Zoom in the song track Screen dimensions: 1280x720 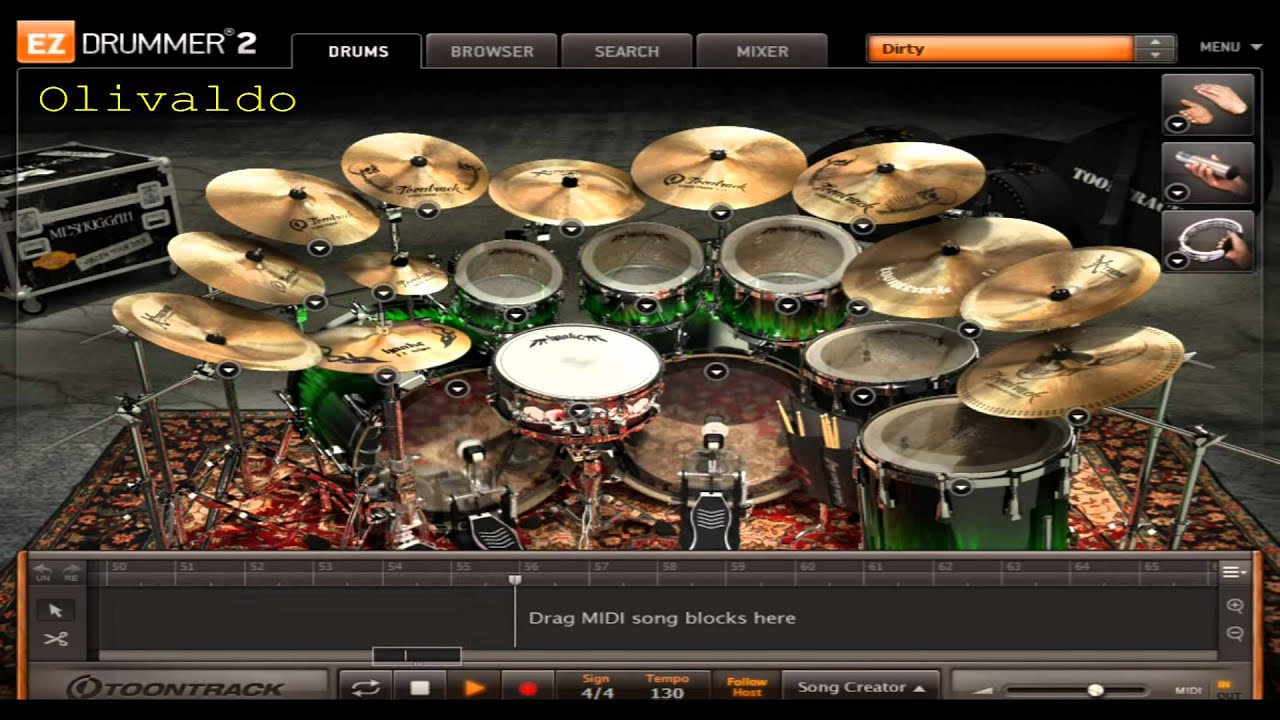pos(1234,606)
